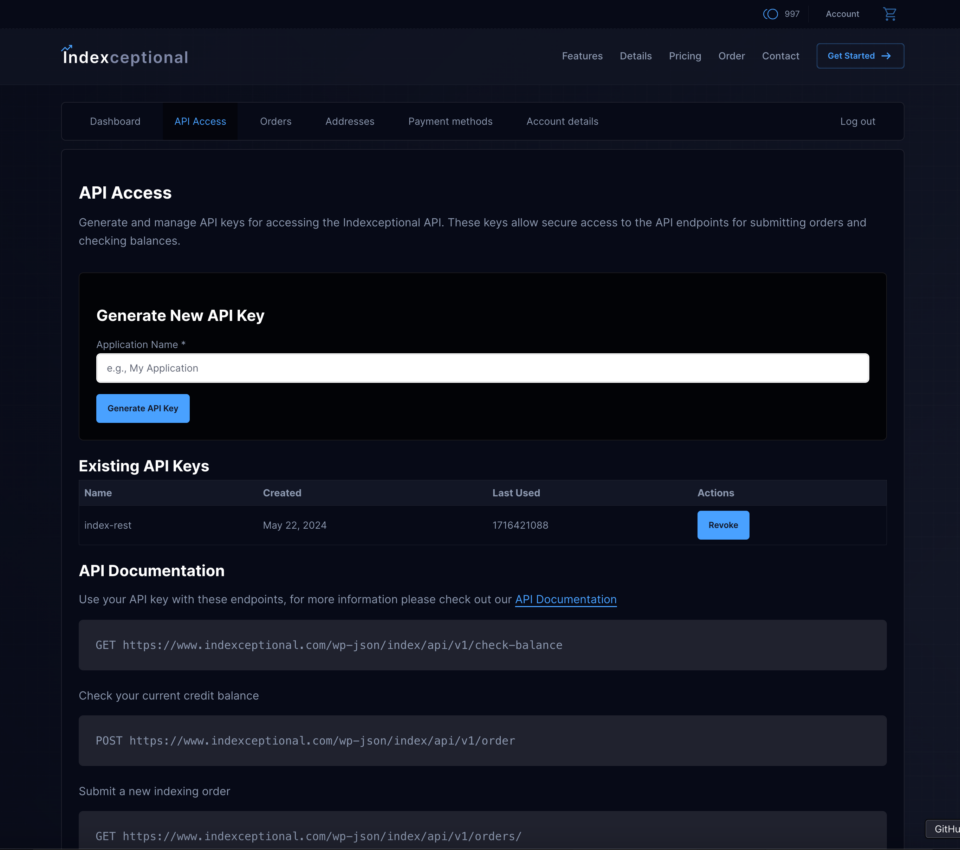Open the Details nav item
The width and height of the screenshot is (960, 850).
pos(636,56)
